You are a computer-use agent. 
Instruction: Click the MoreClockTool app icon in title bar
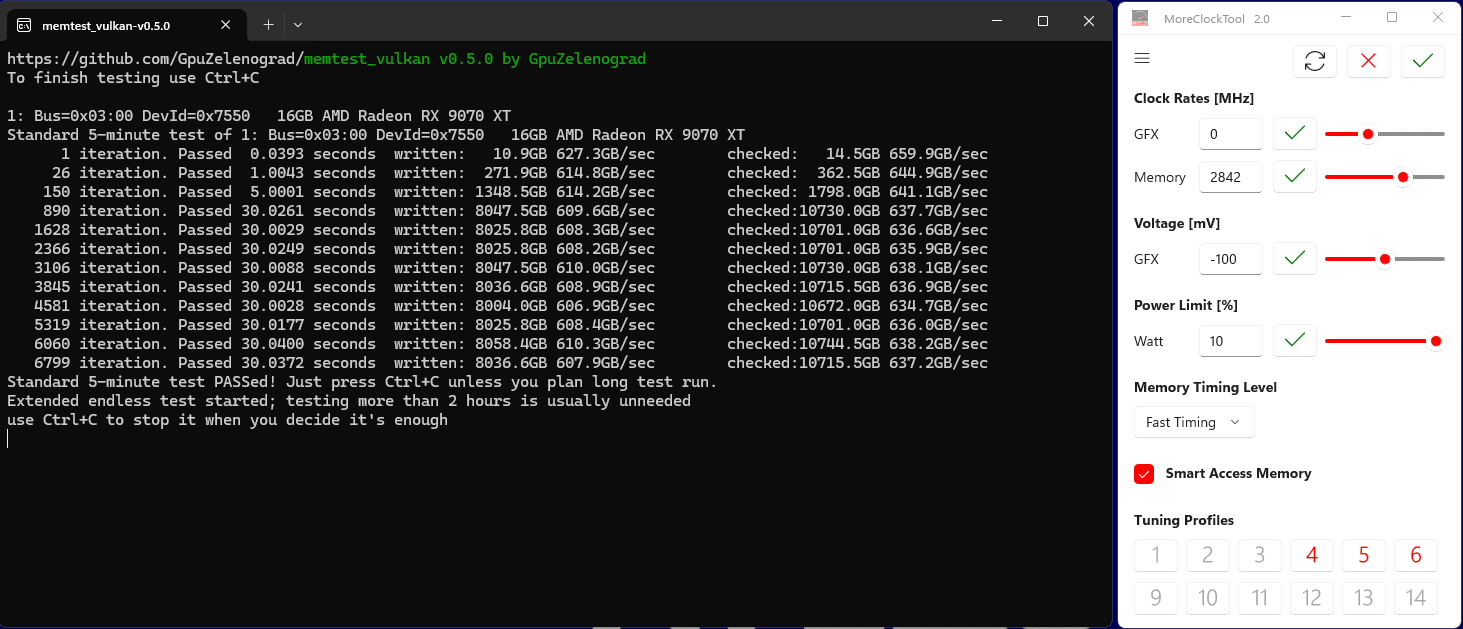click(x=1139, y=18)
